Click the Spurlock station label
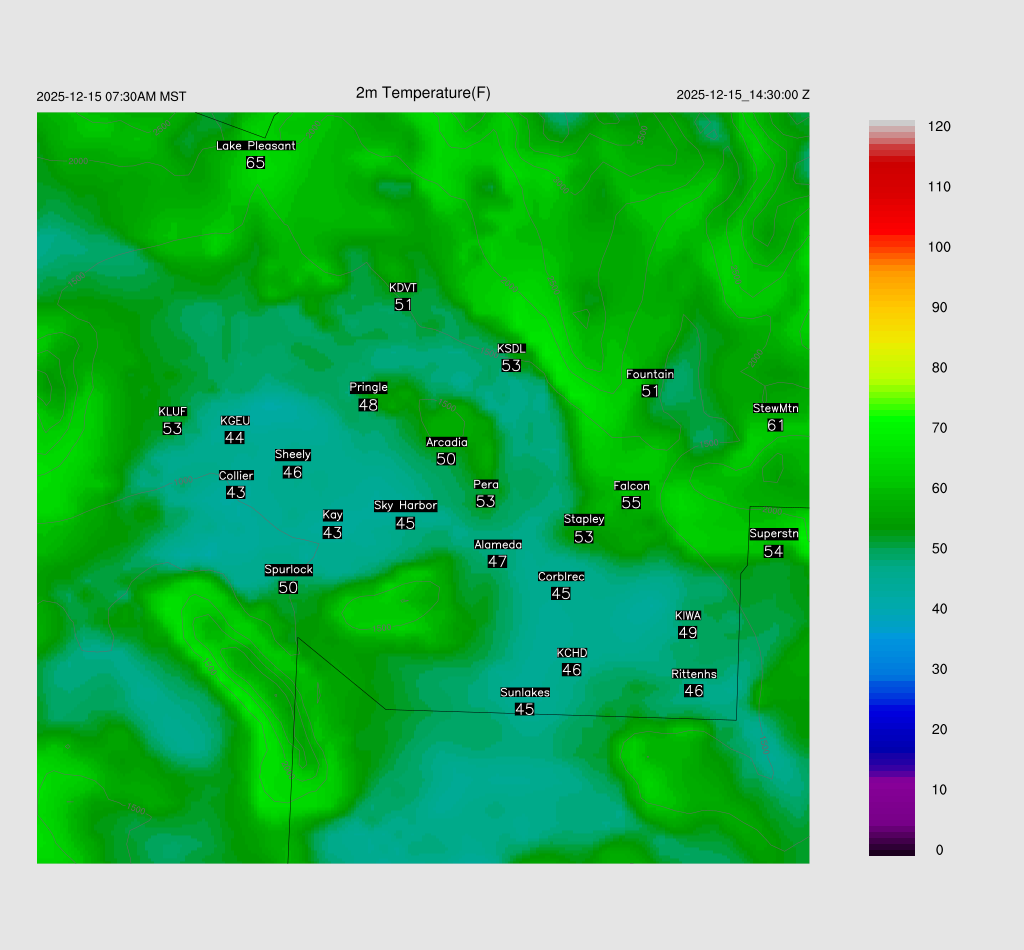The height and width of the screenshot is (950, 1024). (288, 570)
